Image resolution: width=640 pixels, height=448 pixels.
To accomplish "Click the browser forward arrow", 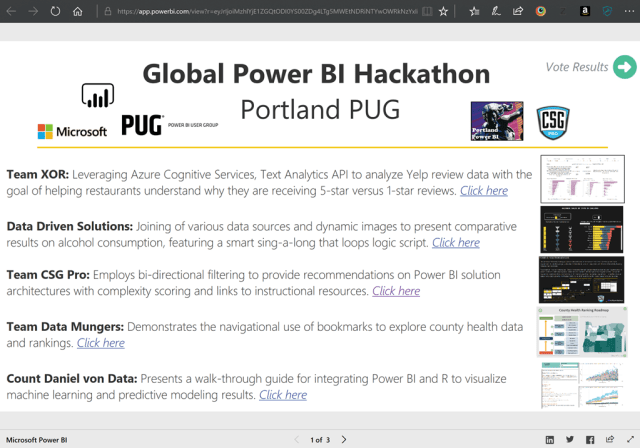I will point(33,11).
